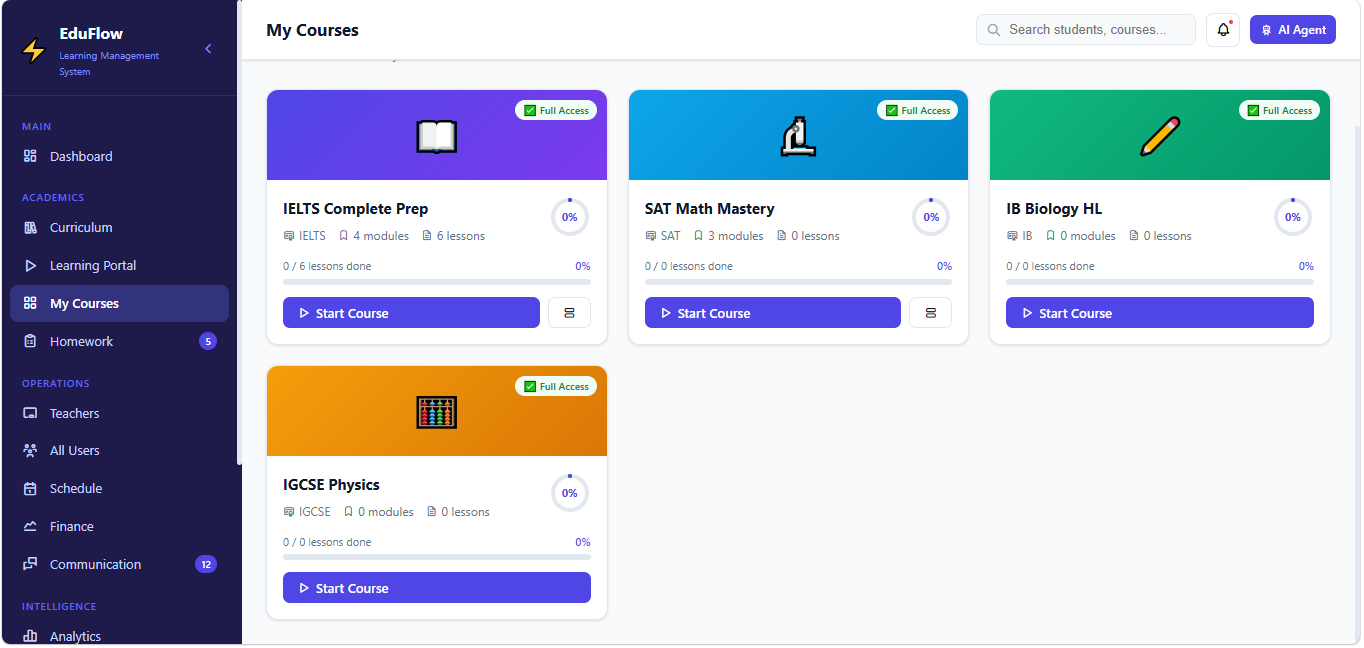Click the IGCSE Physics 0% progress ring

point(570,493)
